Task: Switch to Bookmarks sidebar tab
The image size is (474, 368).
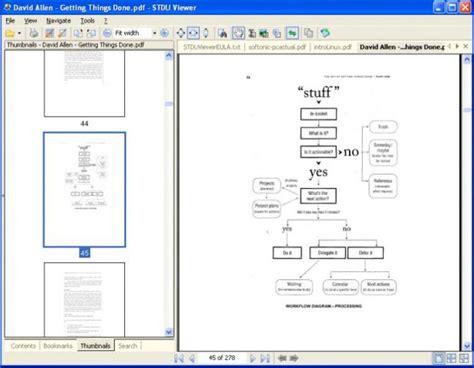Action: click(58, 346)
